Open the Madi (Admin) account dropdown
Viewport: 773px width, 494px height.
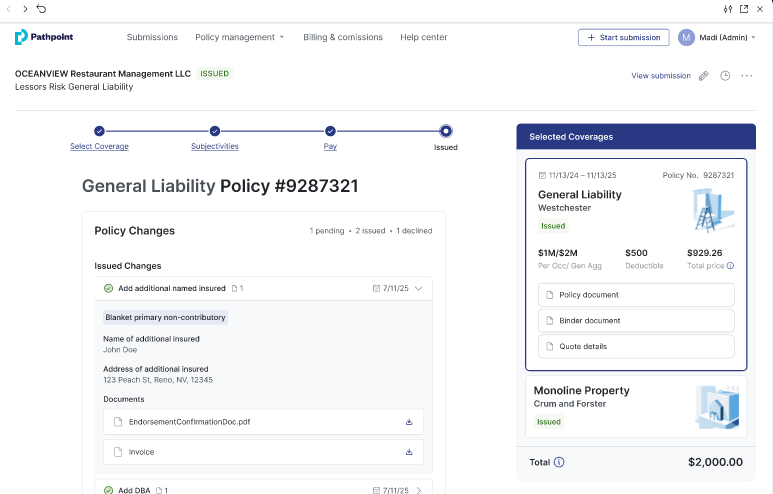[717, 37]
